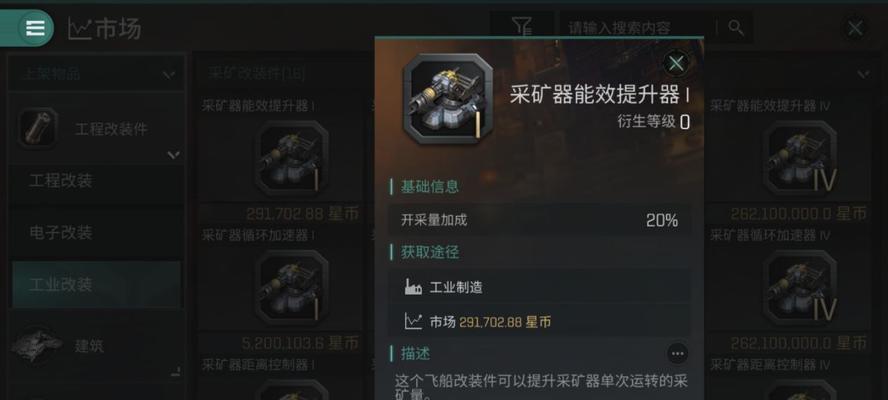Screen dimensions: 888x400
Task: Expand the sort dropdown chevron at top right
Action: point(864,74)
